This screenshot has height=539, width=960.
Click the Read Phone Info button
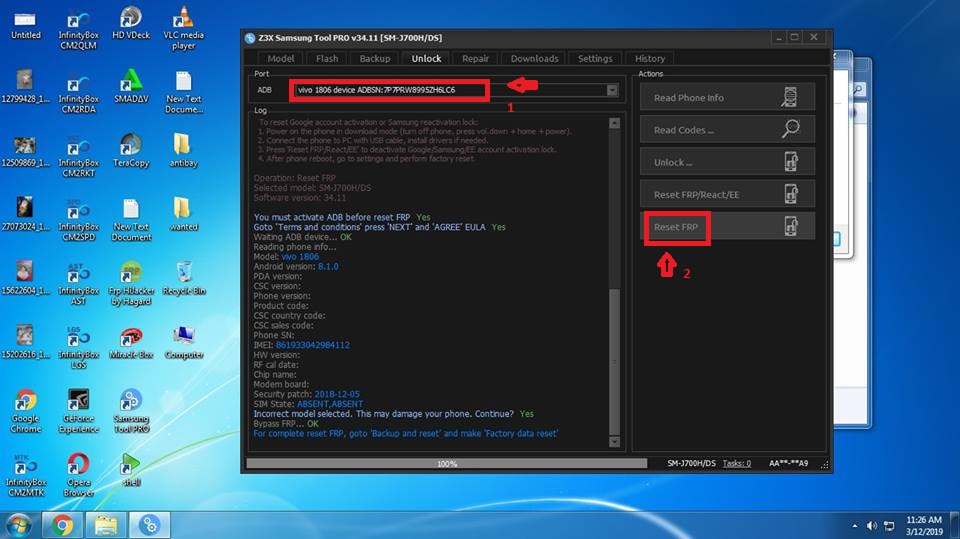[727, 97]
